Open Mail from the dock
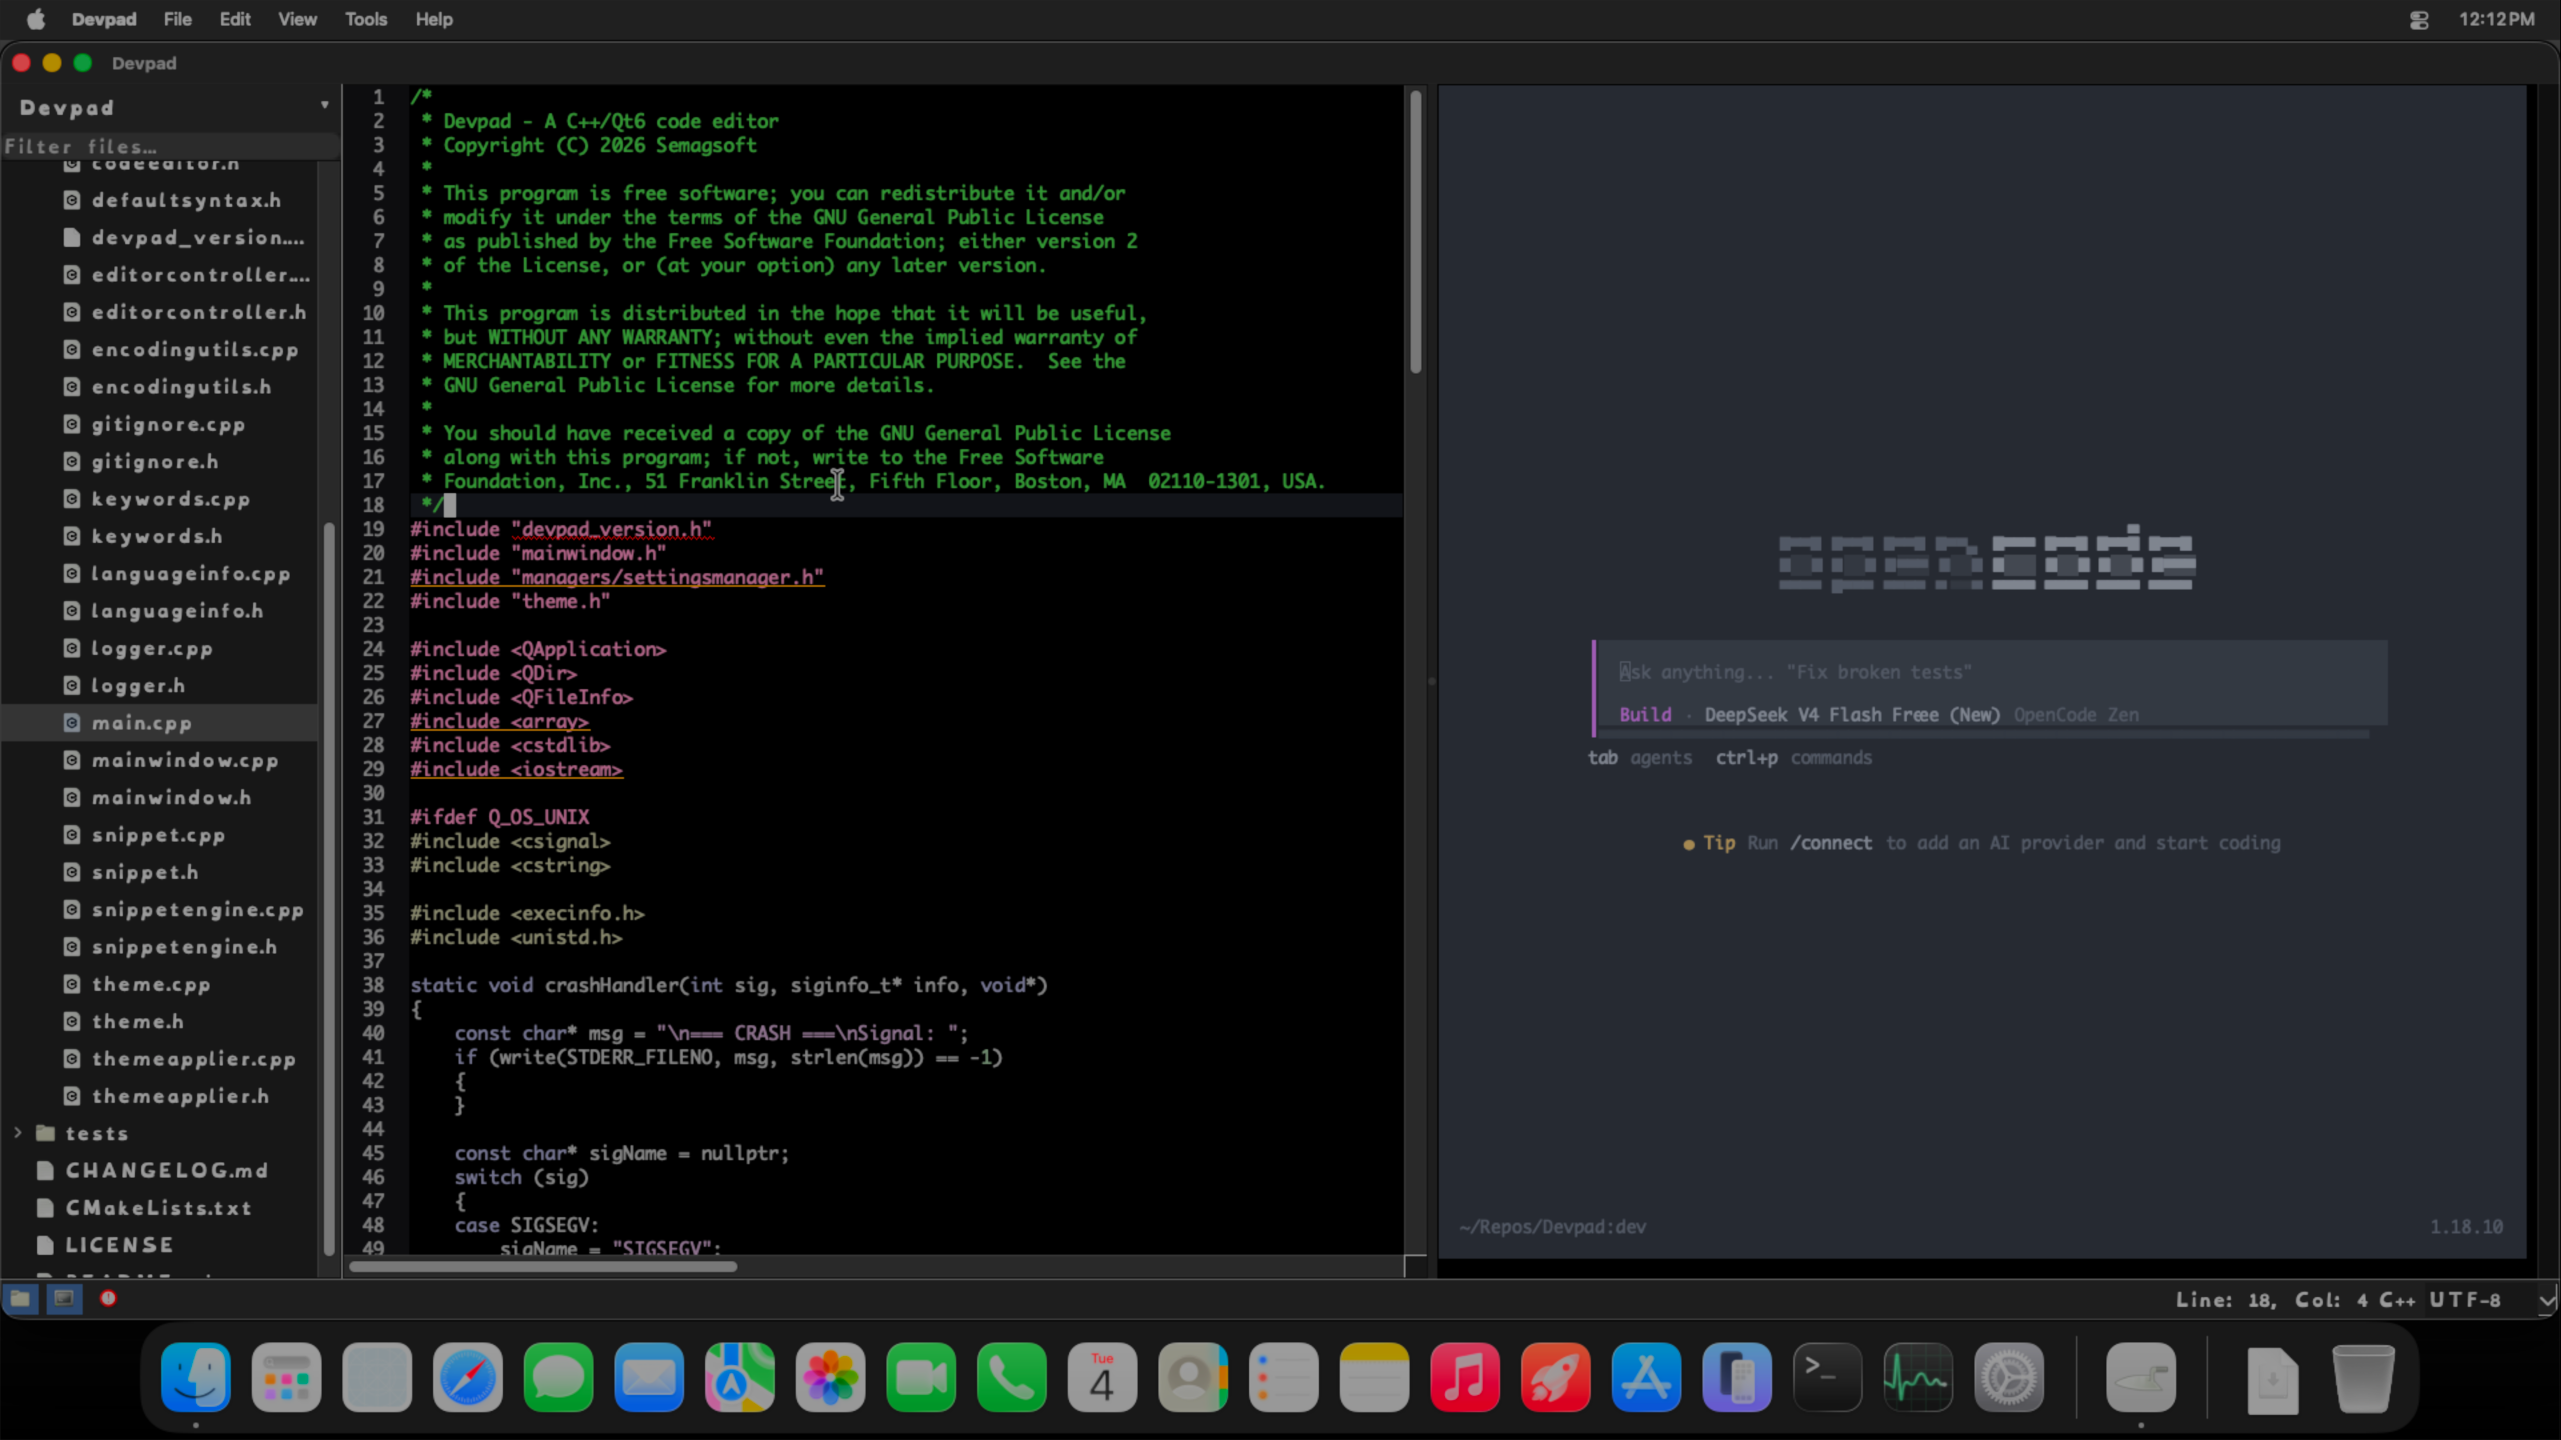Image resolution: width=2561 pixels, height=1440 pixels. click(649, 1378)
